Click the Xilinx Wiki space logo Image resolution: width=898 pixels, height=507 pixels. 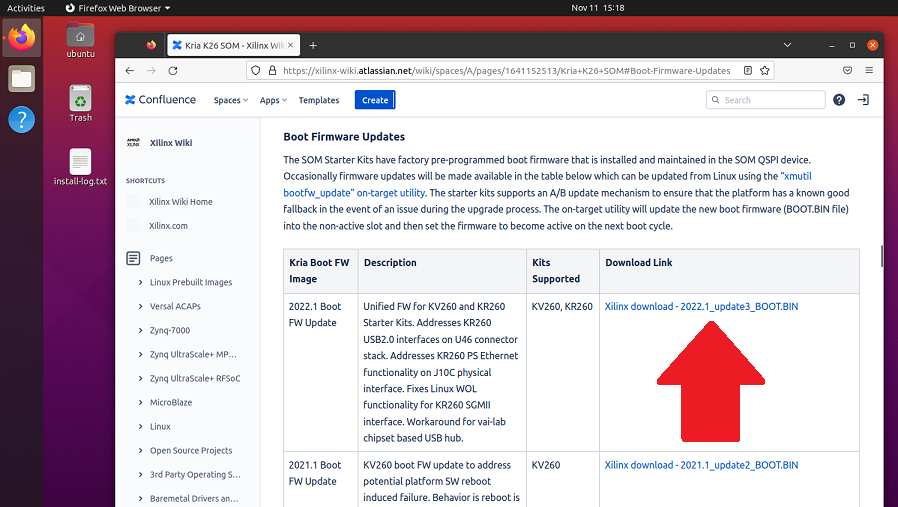133,143
